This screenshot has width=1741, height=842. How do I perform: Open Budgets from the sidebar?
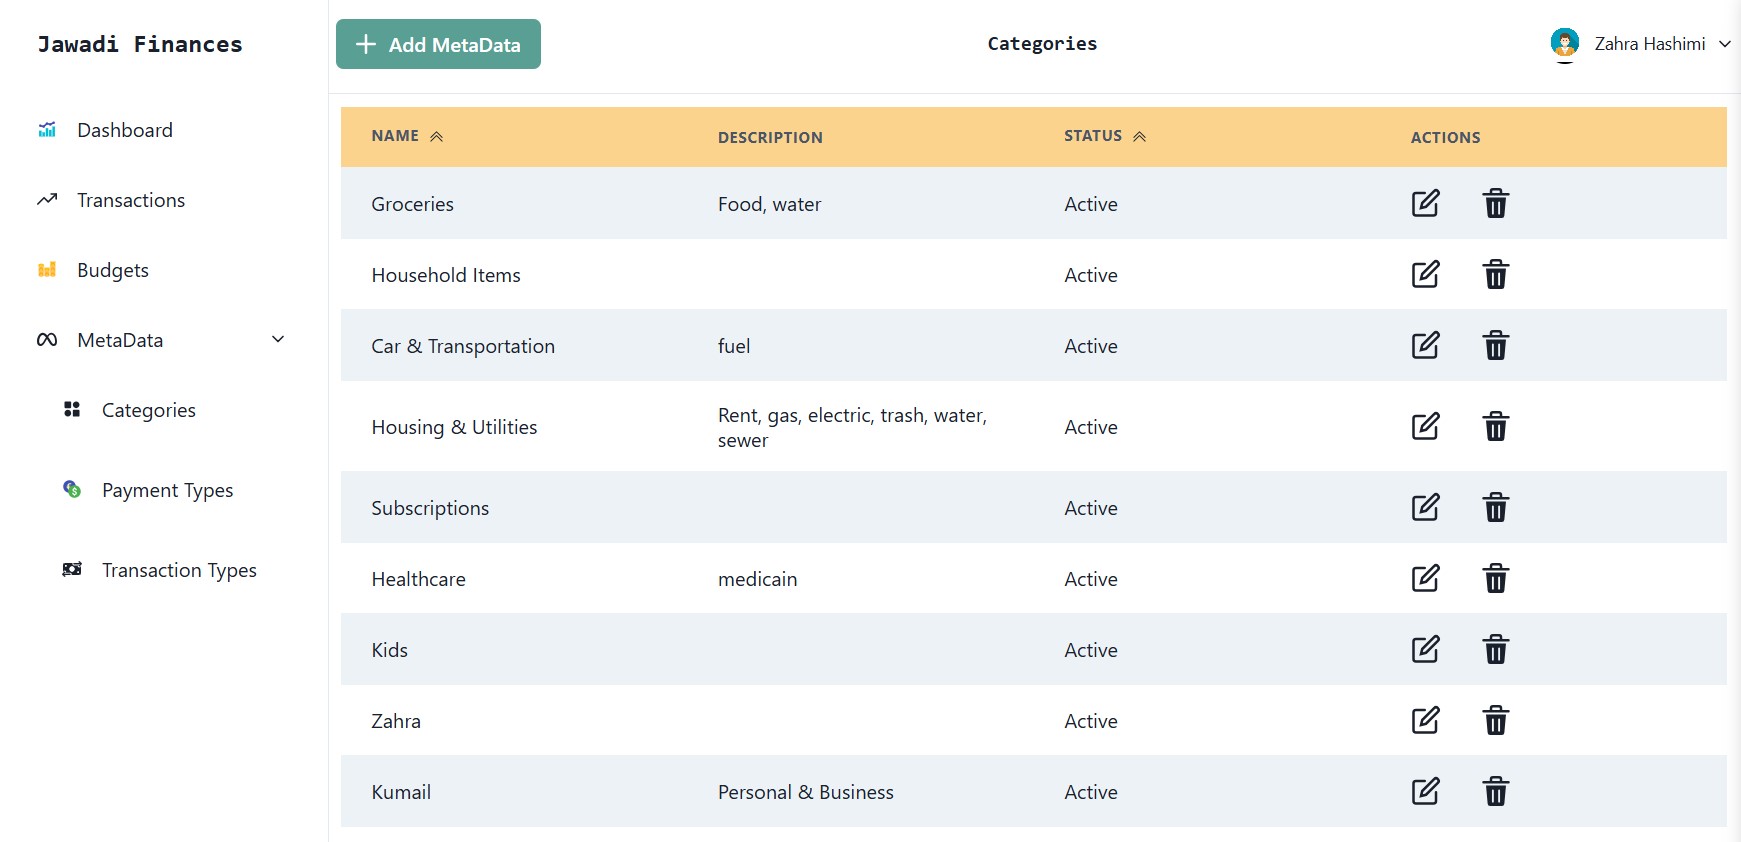112,270
